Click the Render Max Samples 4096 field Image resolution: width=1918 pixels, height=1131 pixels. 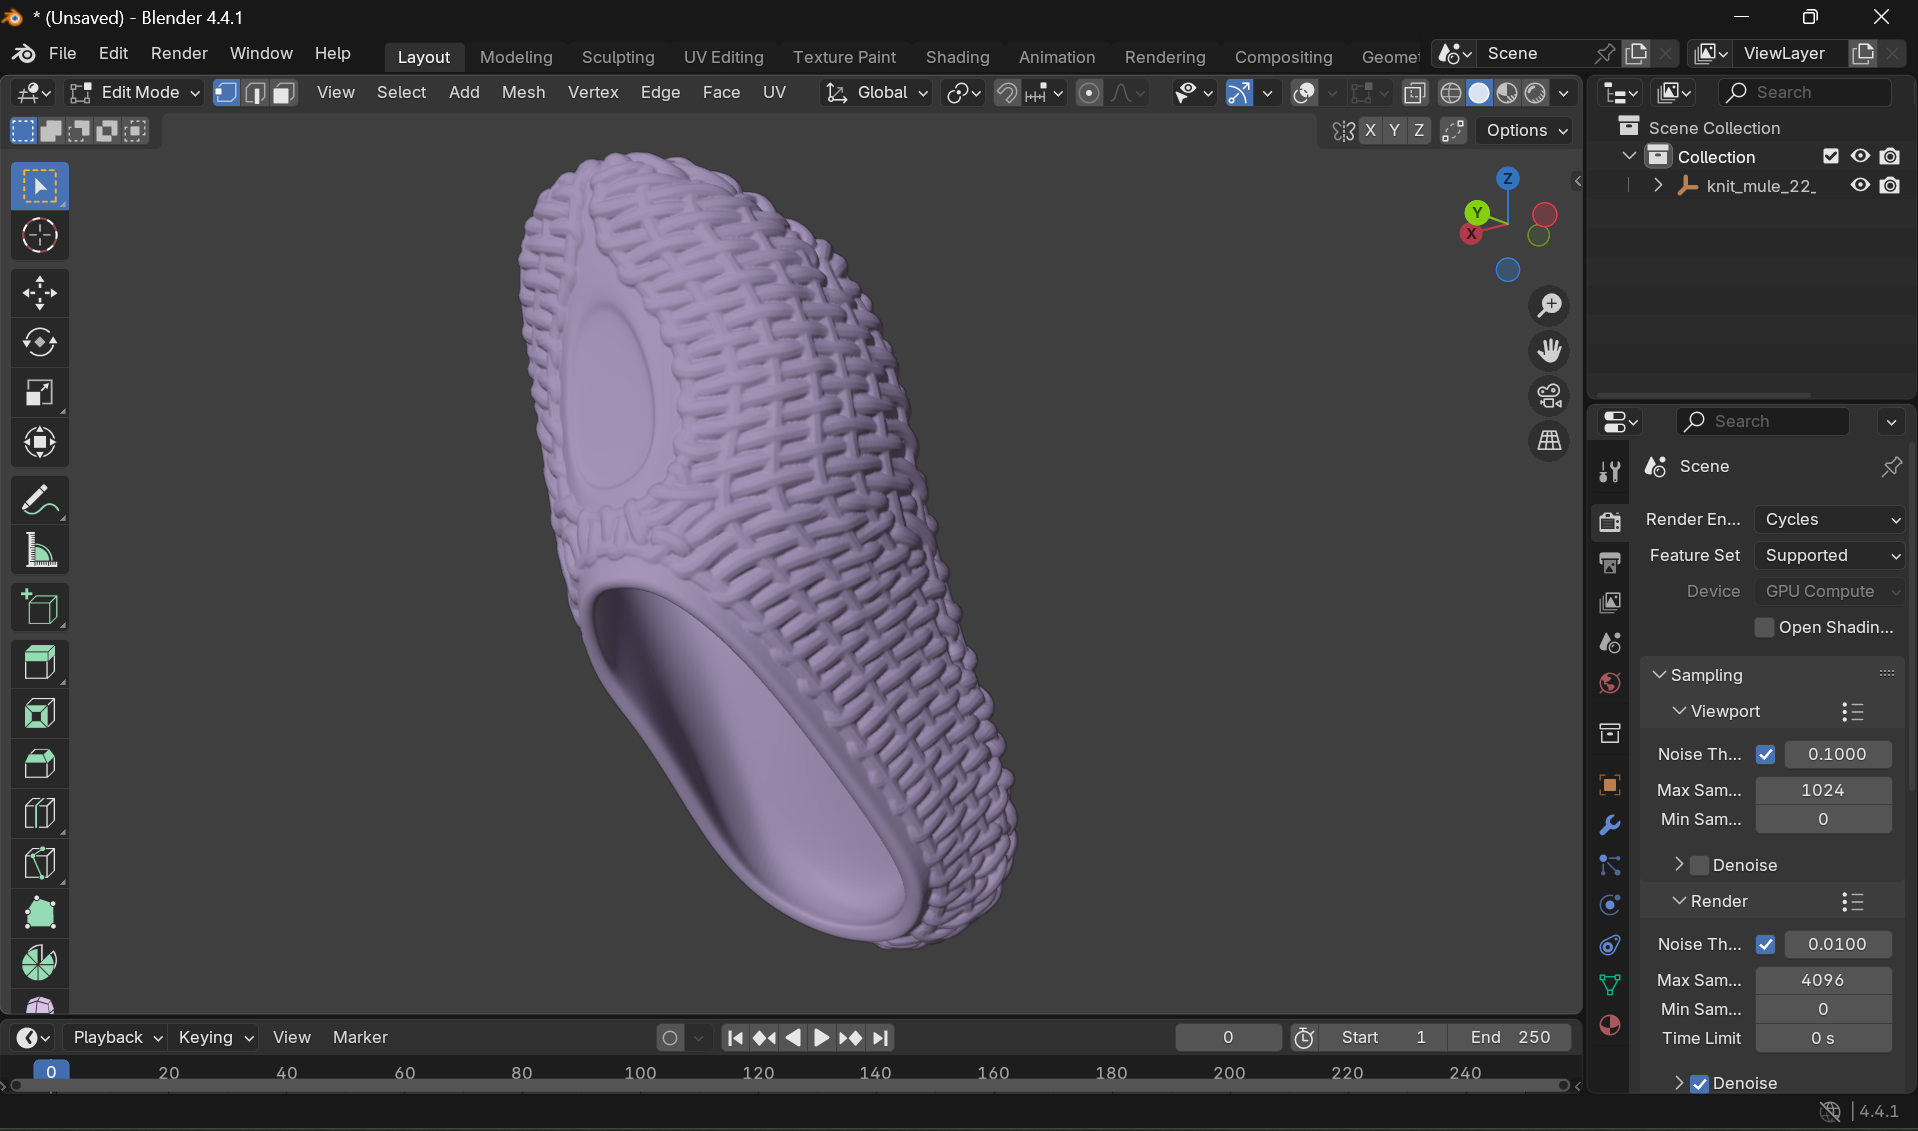(1822, 980)
